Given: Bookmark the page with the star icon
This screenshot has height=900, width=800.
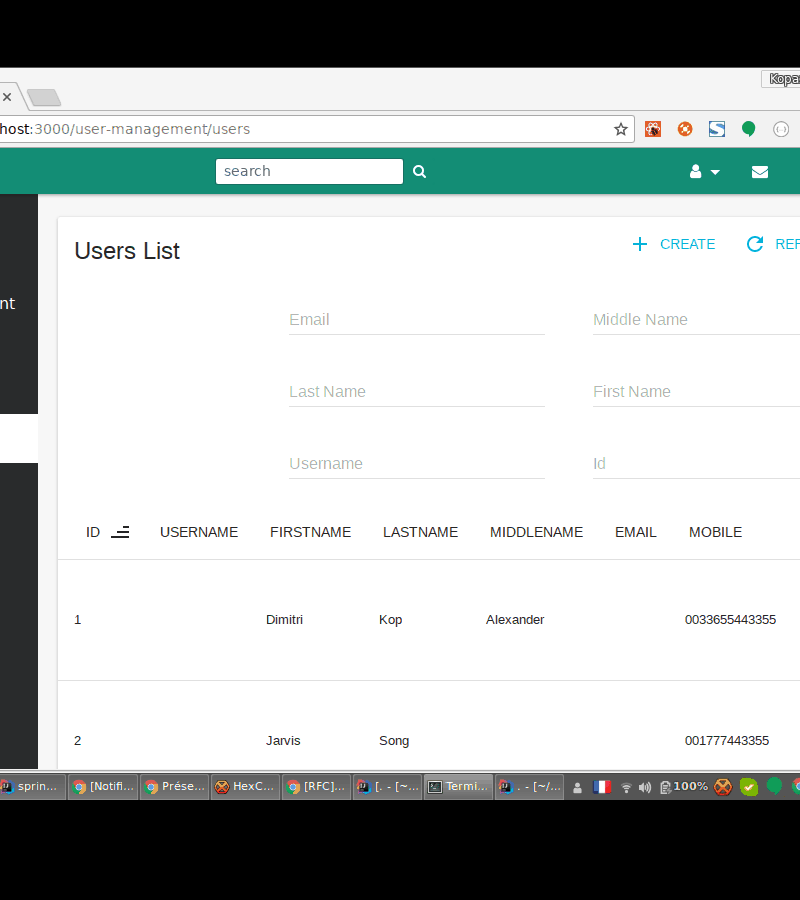Looking at the screenshot, I should [620, 129].
